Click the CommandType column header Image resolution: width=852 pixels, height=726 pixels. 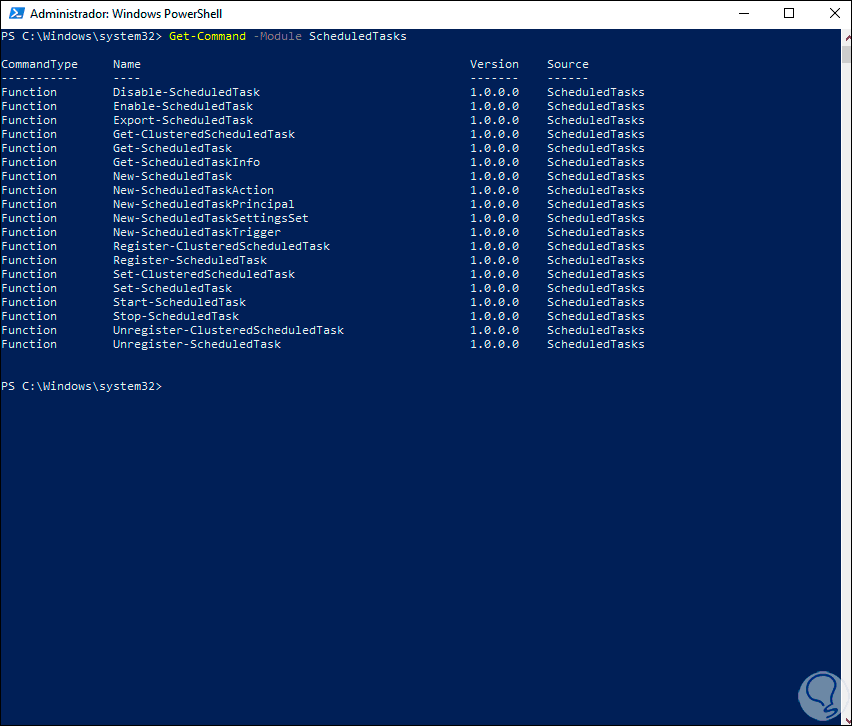[x=39, y=64]
